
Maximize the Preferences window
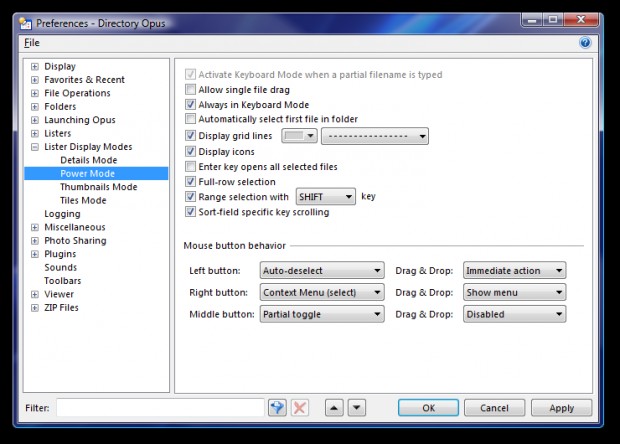coord(553,20)
